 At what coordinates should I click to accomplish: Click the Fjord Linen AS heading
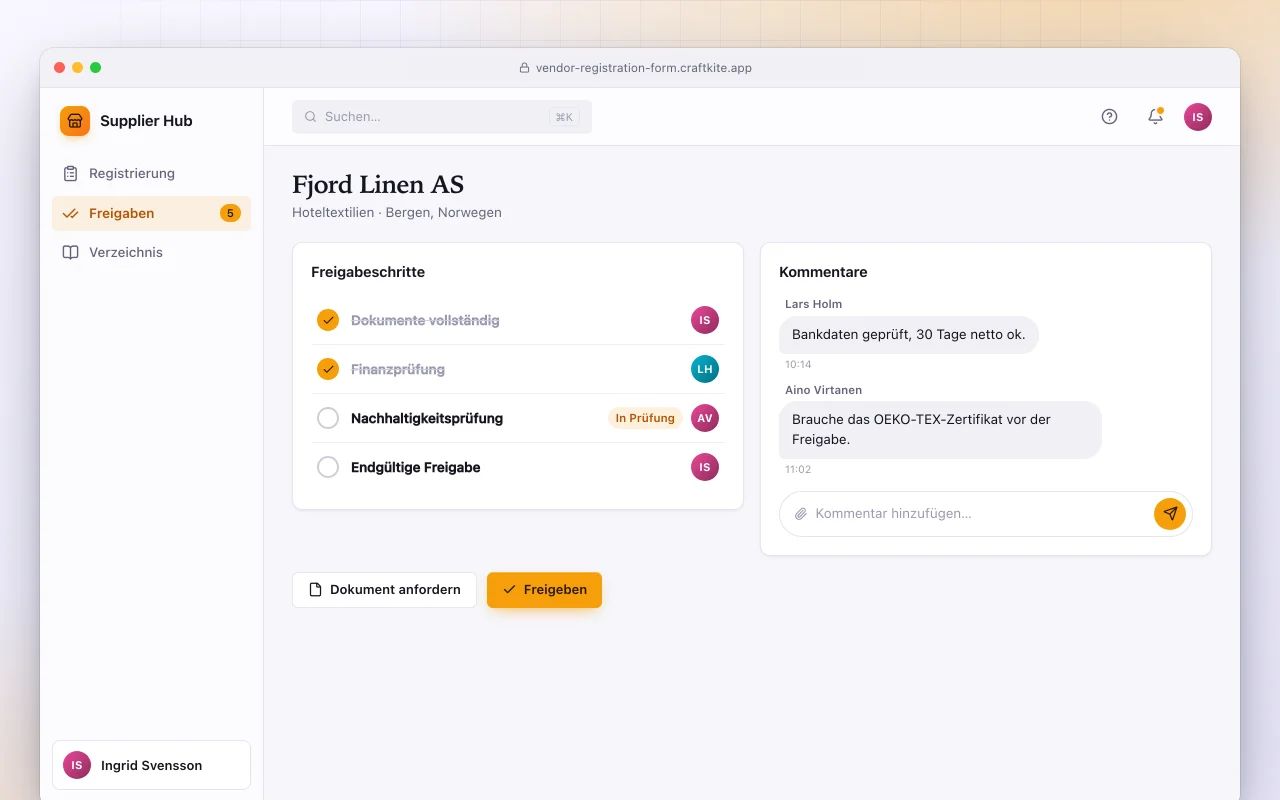(x=378, y=185)
